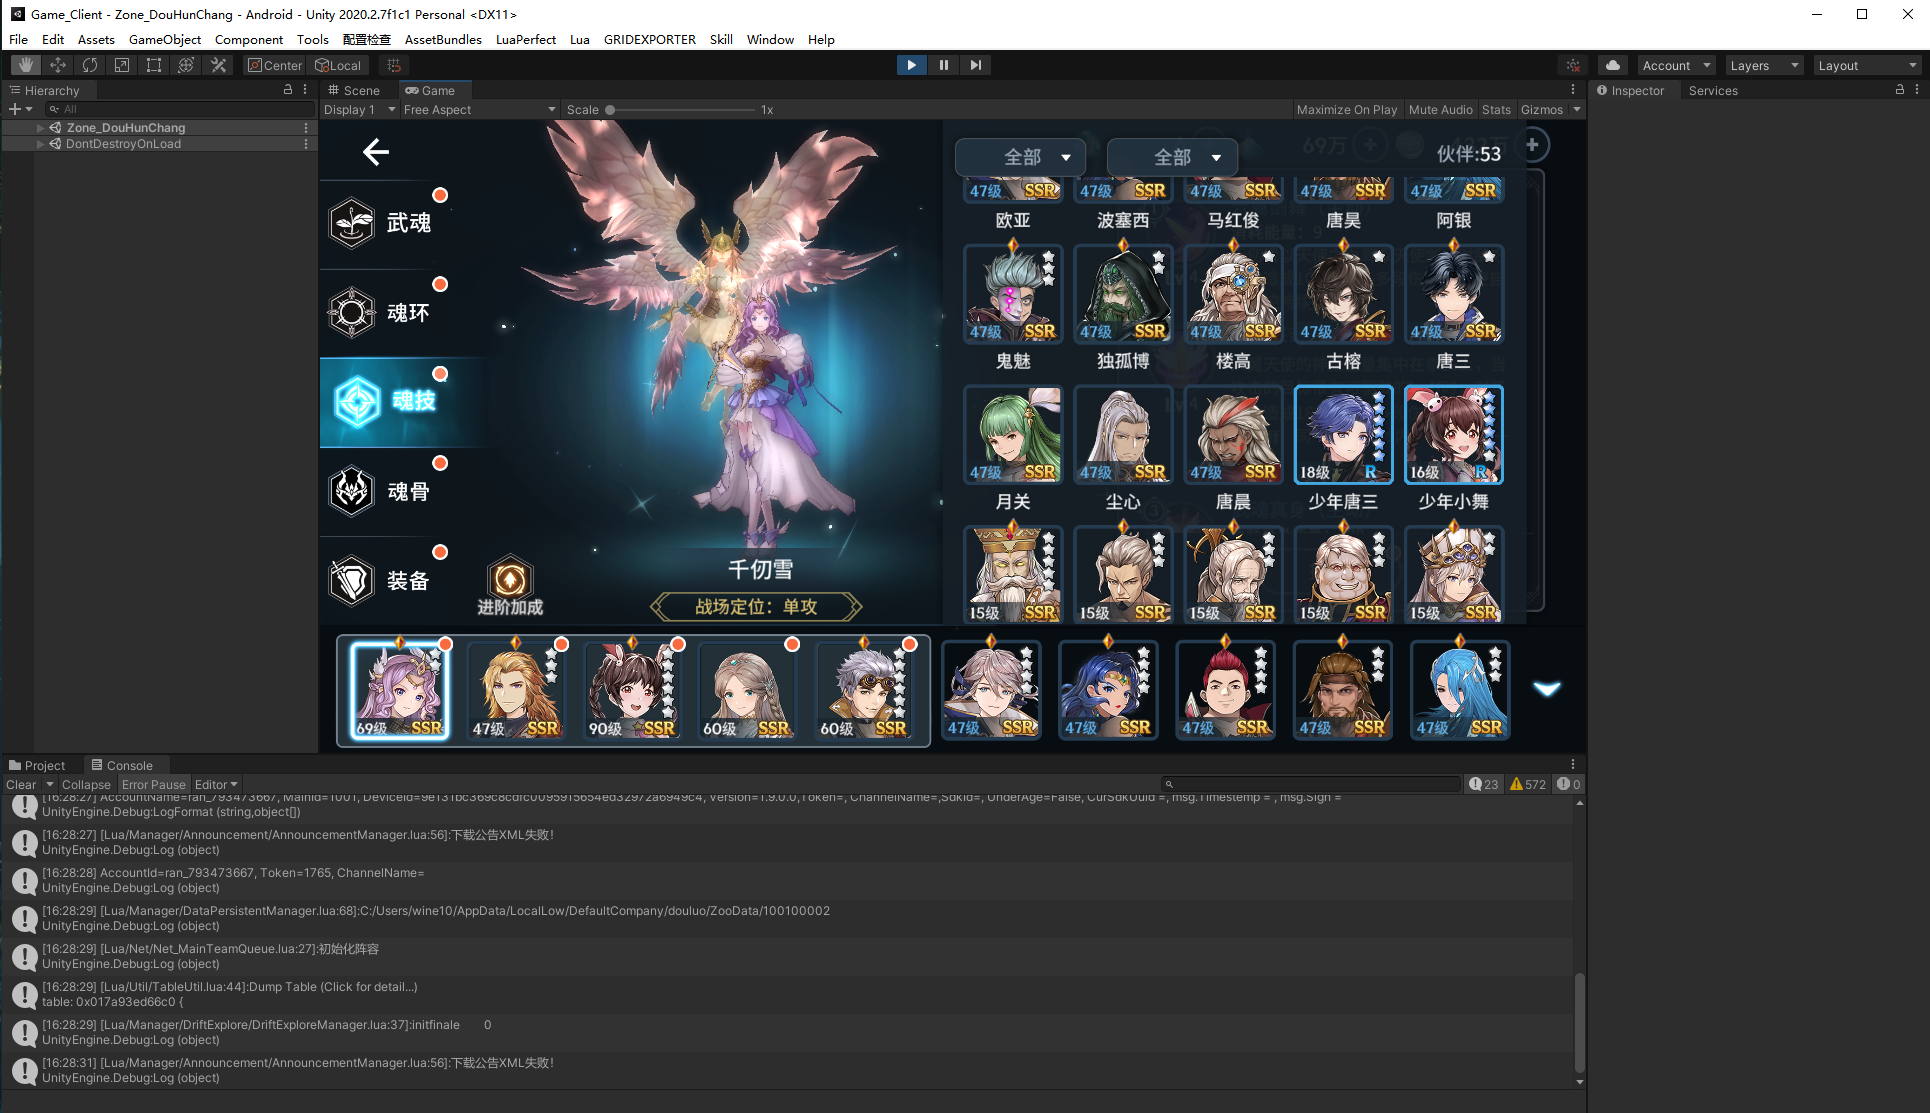Open the 进阶加成 bonus icon
This screenshot has height=1113, width=1930.
pyautogui.click(x=510, y=582)
